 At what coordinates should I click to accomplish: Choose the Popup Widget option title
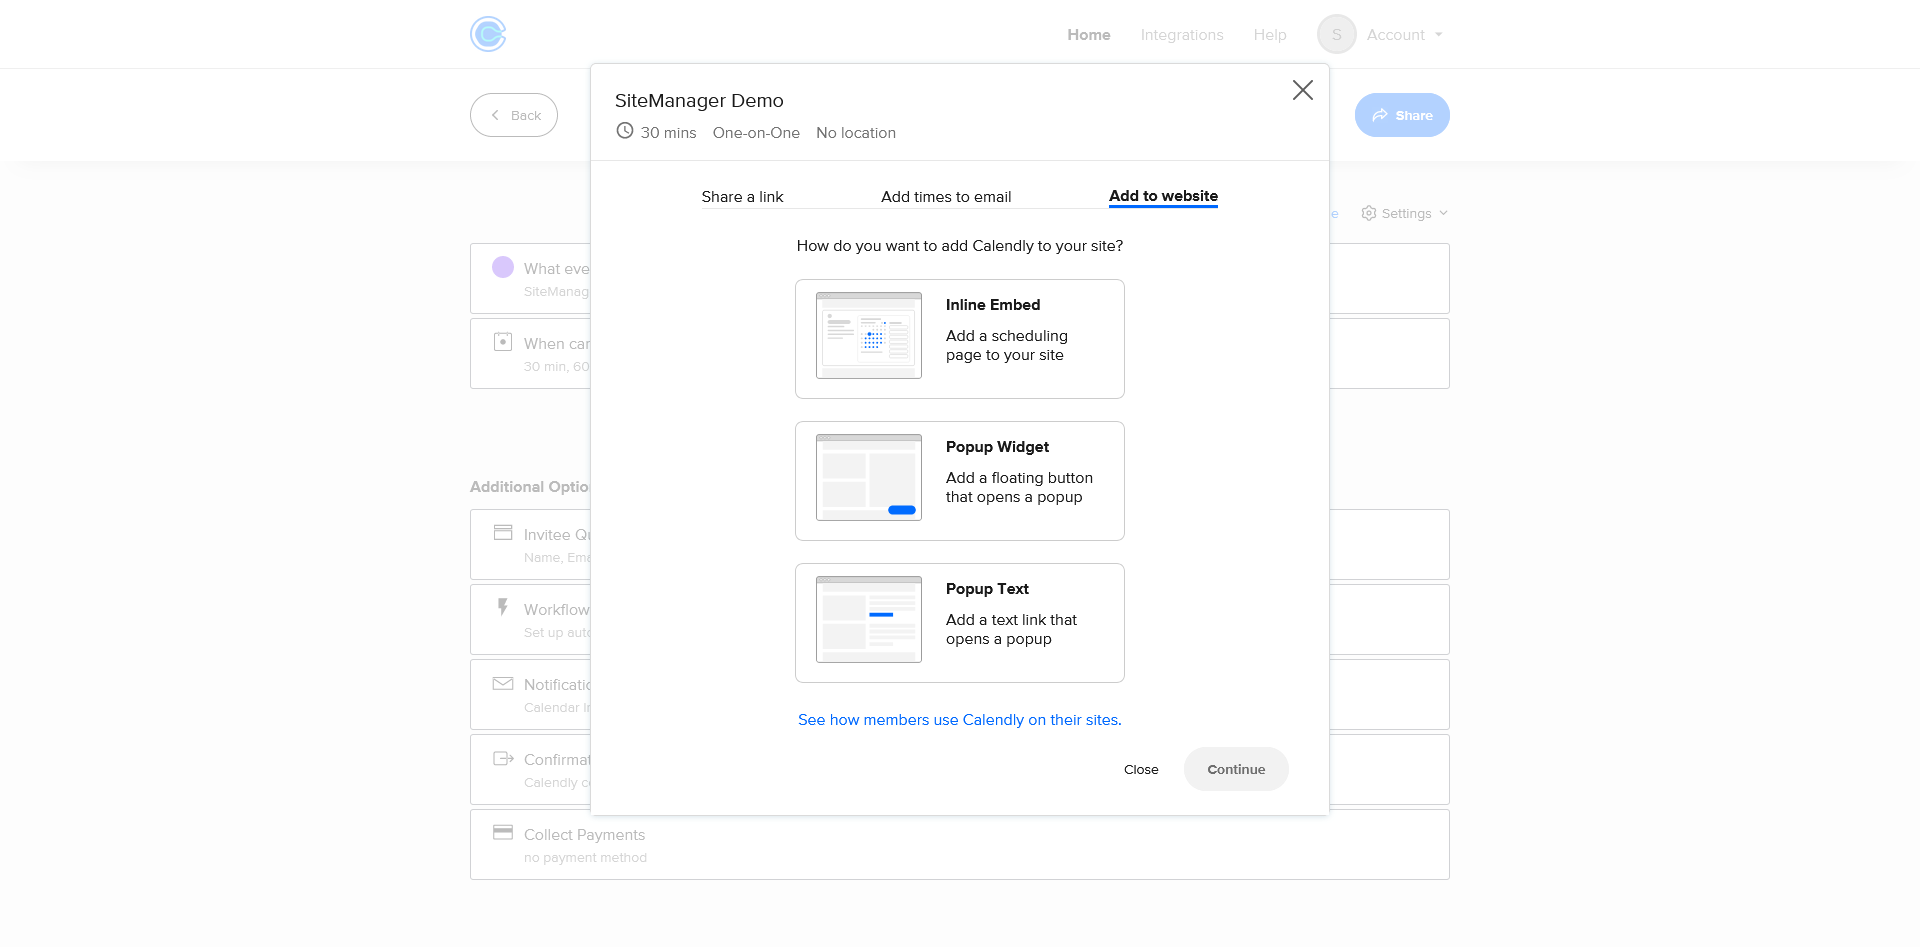click(997, 447)
